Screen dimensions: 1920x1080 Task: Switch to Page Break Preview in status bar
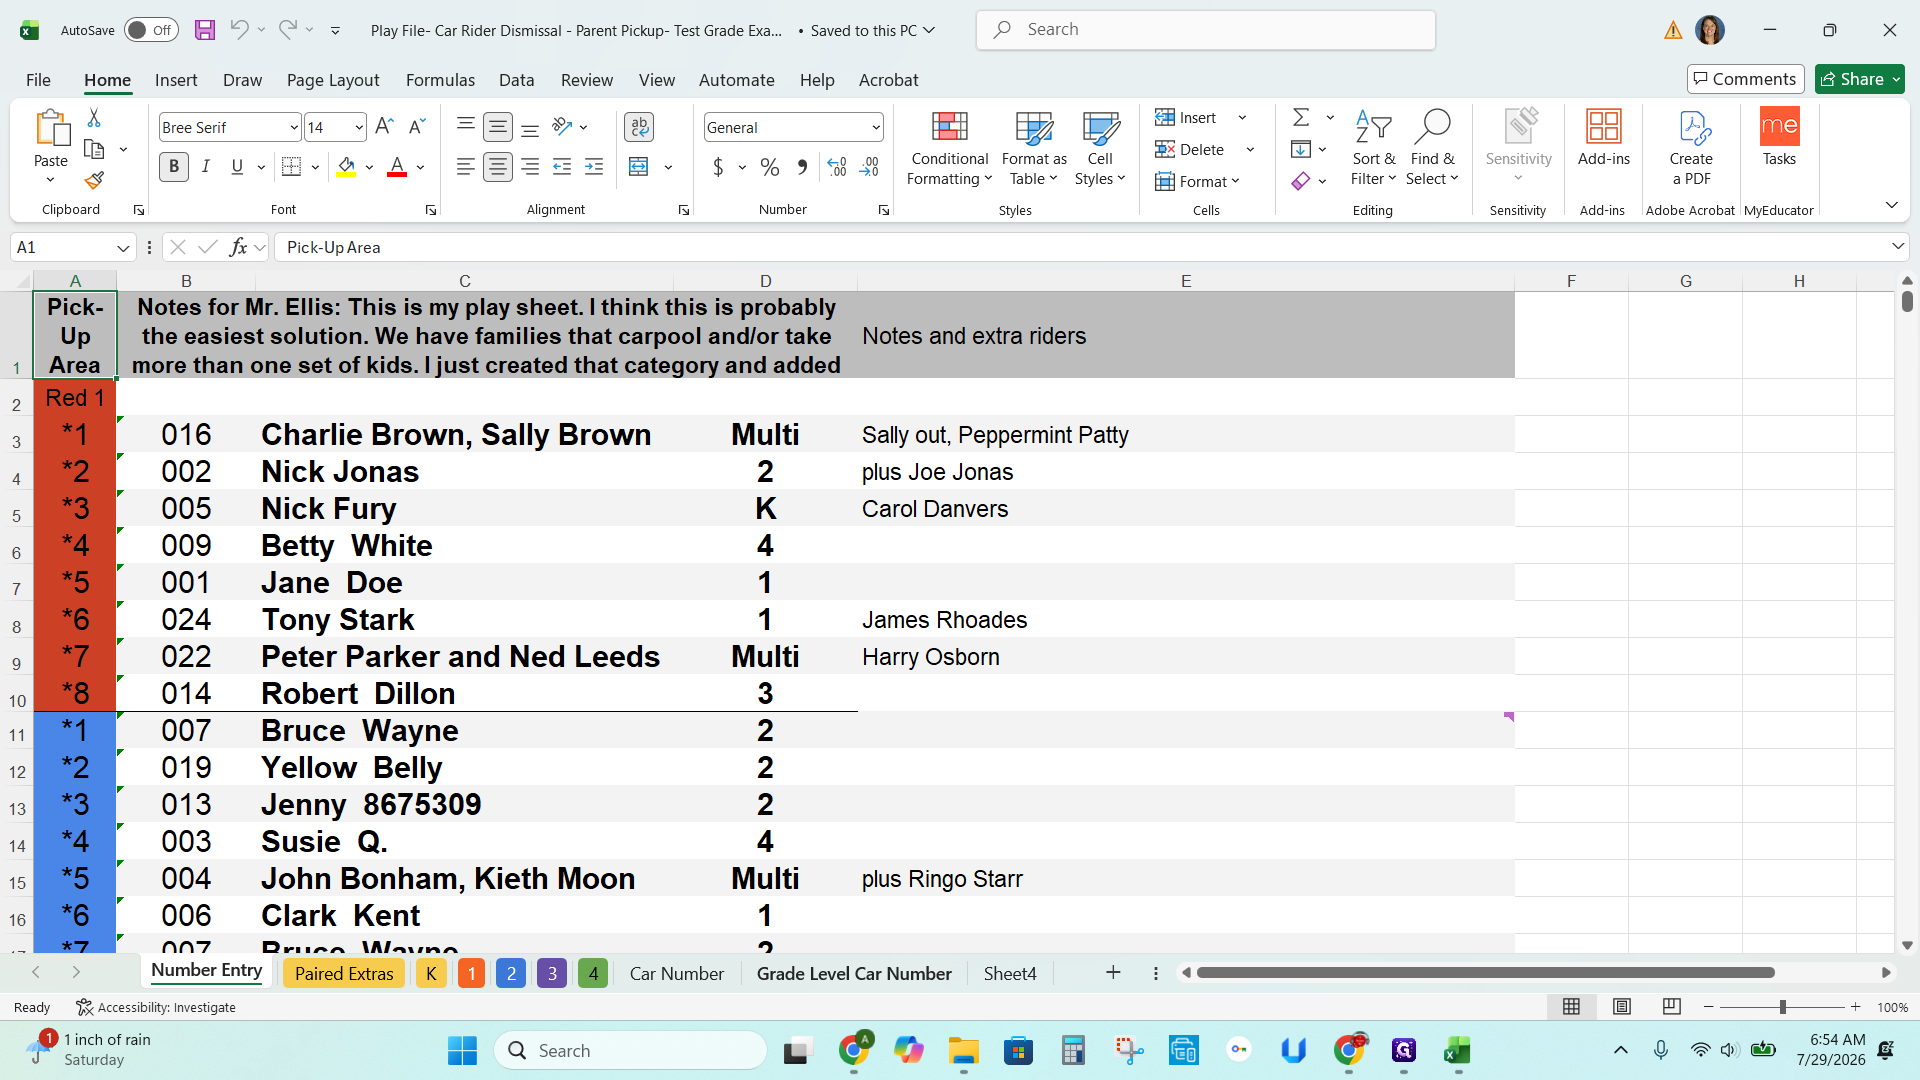point(1671,1007)
